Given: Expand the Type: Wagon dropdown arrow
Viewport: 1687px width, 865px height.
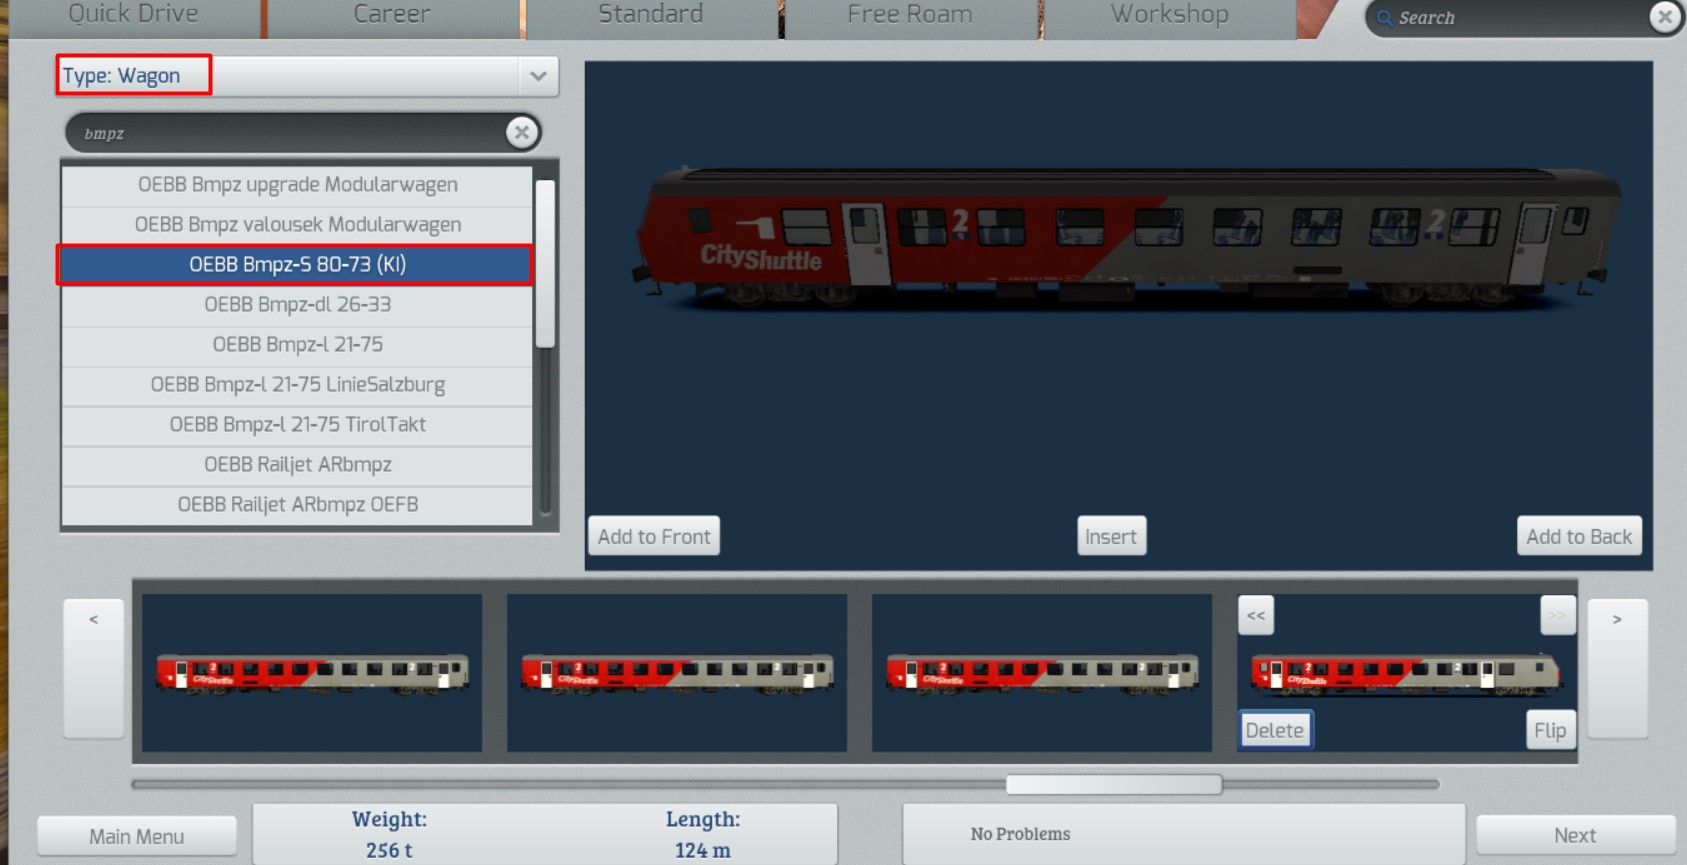Looking at the screenshot, I should (538, 76).
